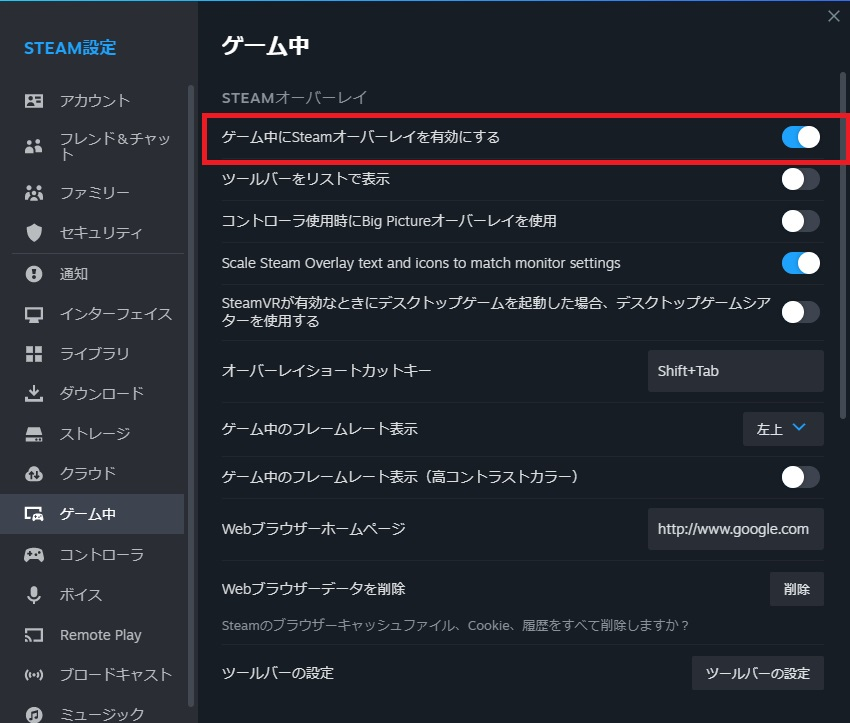Switch to 通知 settings
Viewport: 850px width, 723px height.
(92, 274)
